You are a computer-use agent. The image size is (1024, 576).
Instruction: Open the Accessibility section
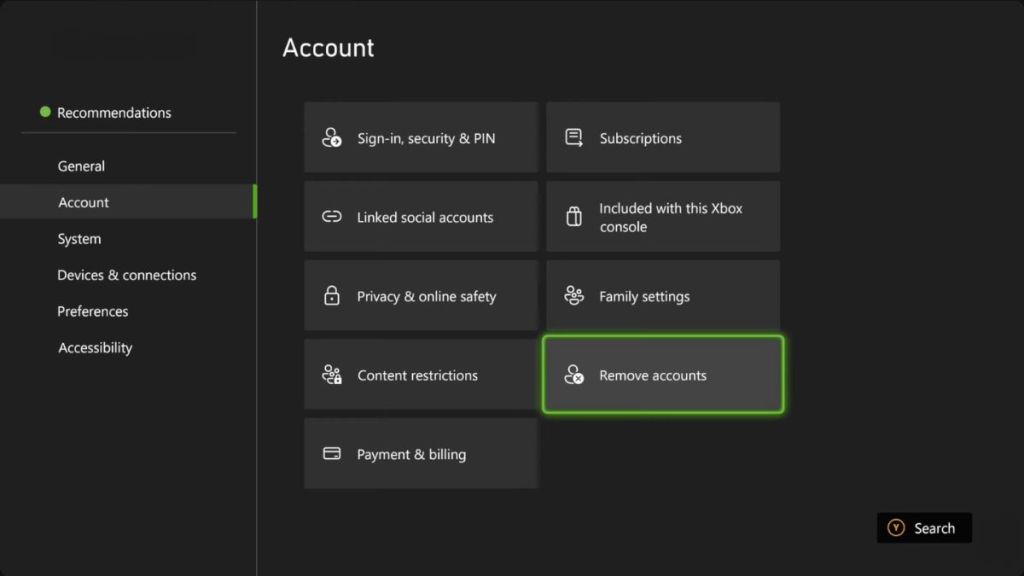pyautogui.click(x=95, y=347)
